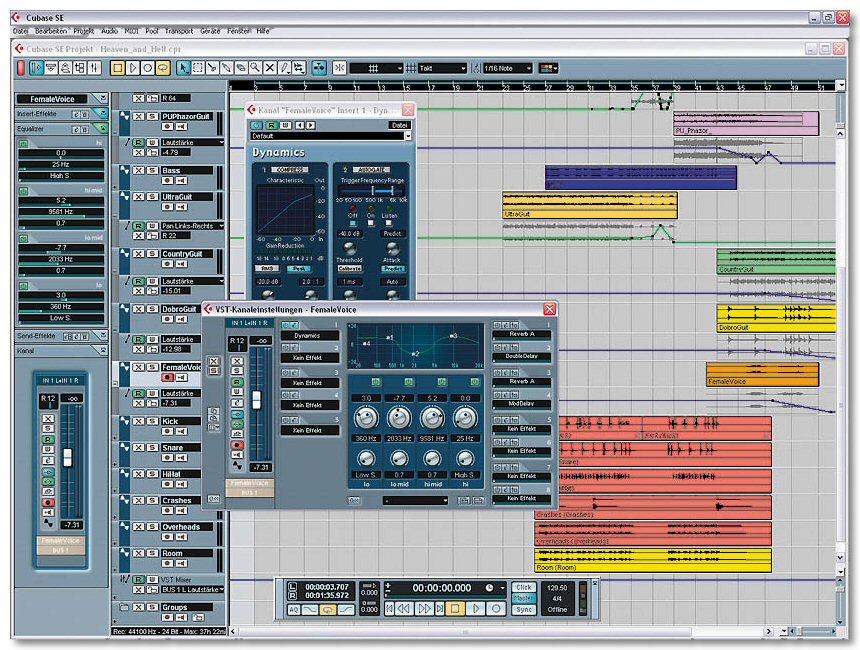Mute the Bass track
This screenshot has width=860, height=650.
[139, 171]
